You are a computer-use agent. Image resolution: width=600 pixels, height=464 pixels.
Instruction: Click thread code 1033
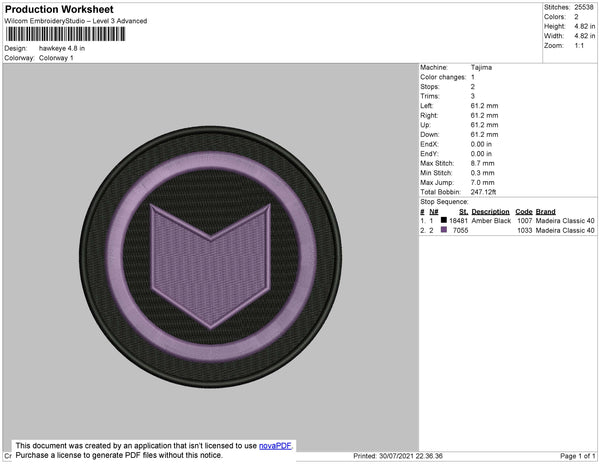point(525,230)
